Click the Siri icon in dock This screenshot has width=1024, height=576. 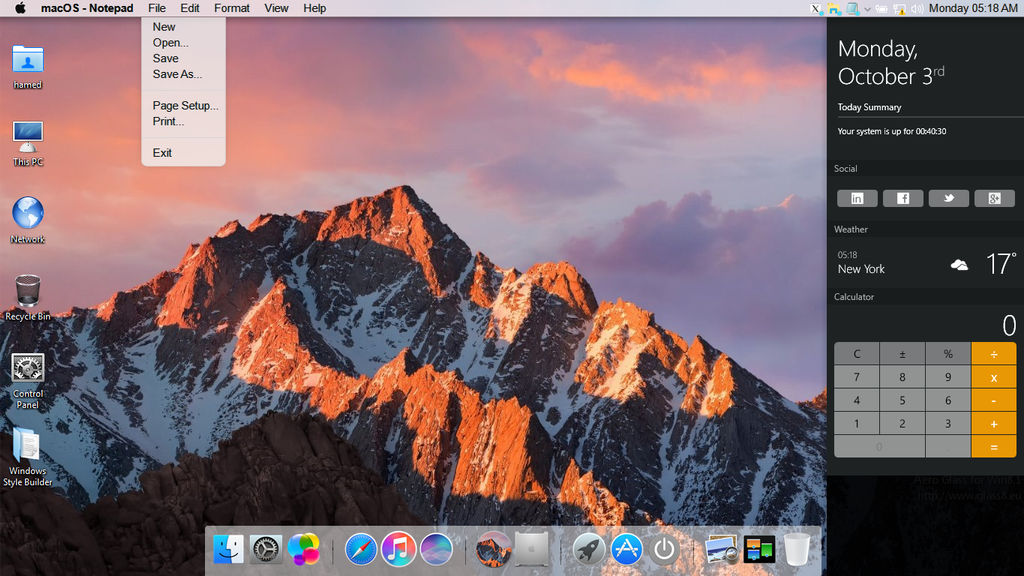coord(436,549)
